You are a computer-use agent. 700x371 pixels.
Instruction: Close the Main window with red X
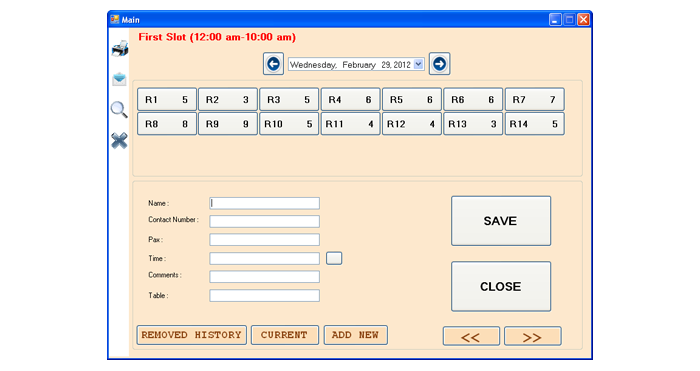[x=583, y=20]
